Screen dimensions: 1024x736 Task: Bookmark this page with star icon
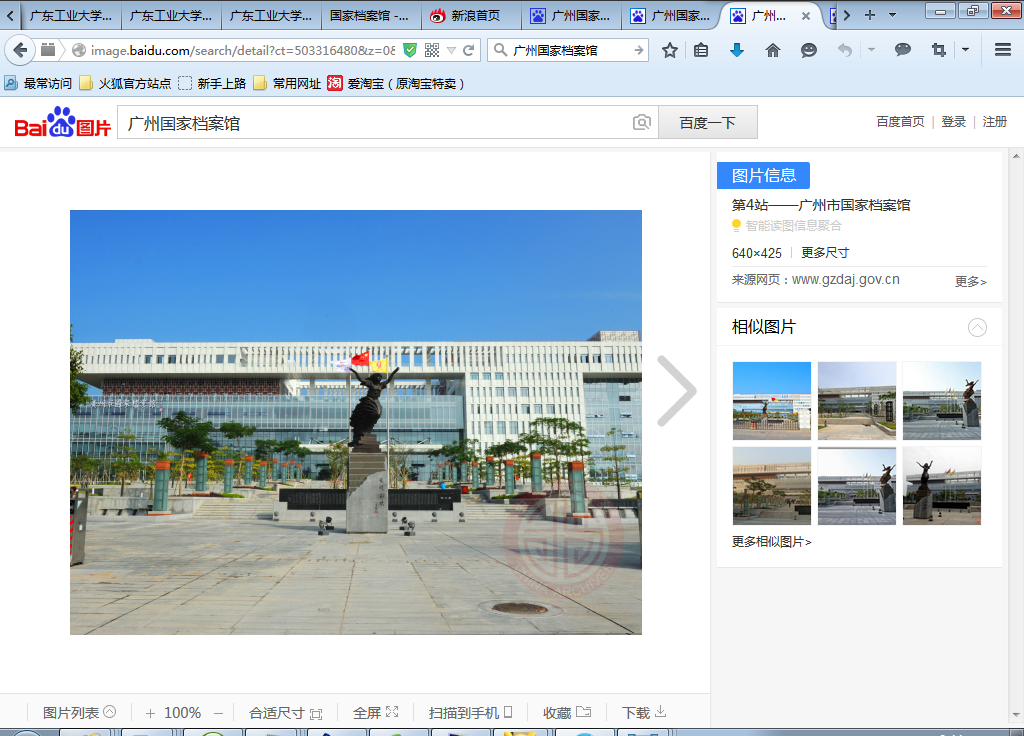(670, 50)
